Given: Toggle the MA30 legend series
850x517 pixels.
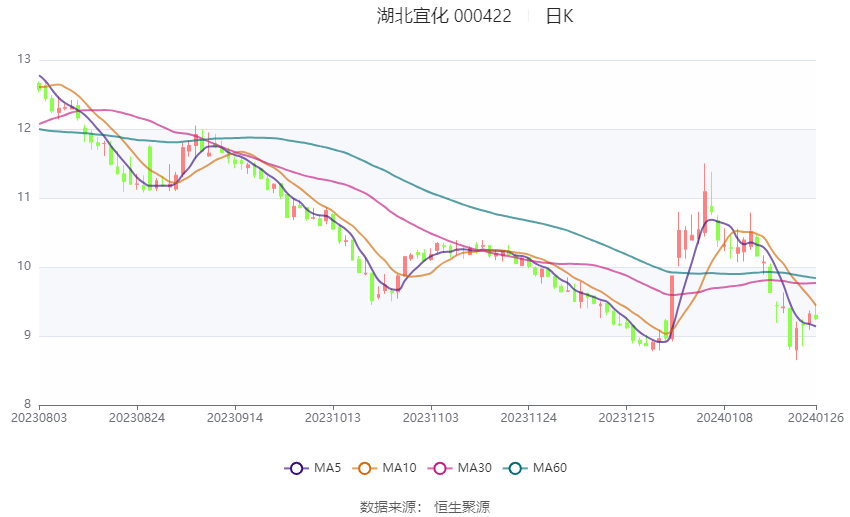Looking at the screenshot, I should click(460, 468).
